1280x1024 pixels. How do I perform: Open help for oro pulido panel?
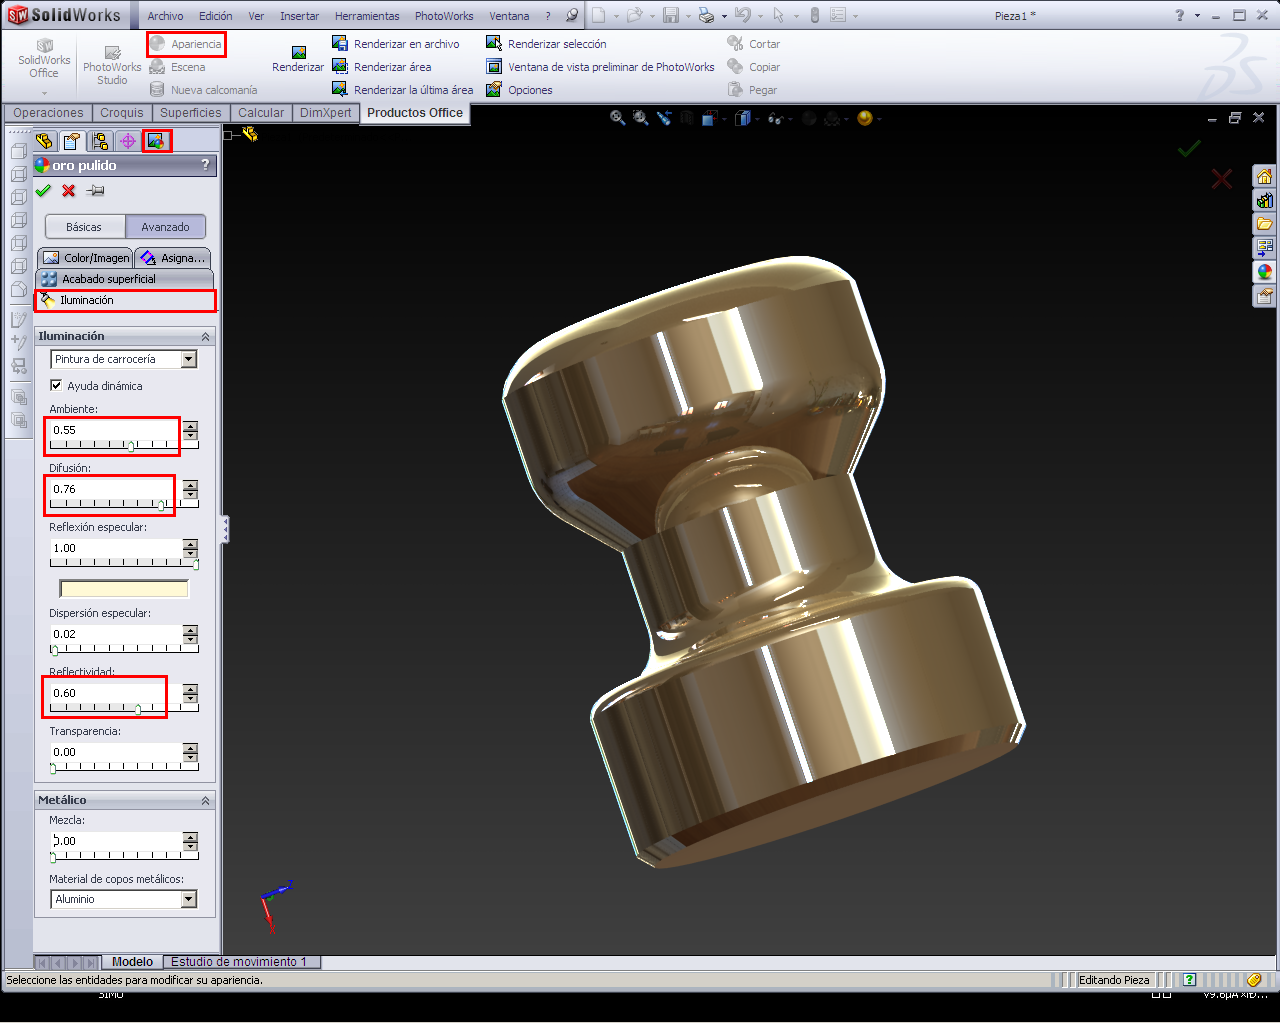click(206, 165)
